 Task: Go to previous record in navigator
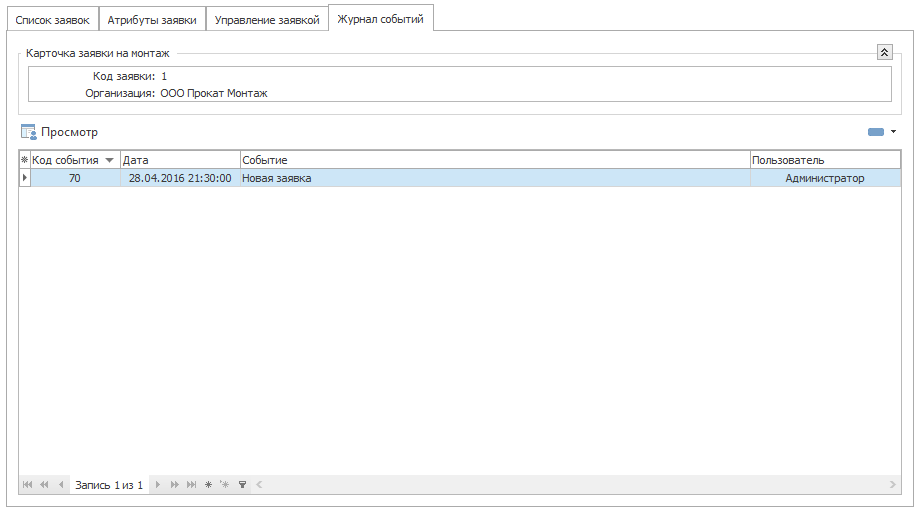(x=61, y=485)
